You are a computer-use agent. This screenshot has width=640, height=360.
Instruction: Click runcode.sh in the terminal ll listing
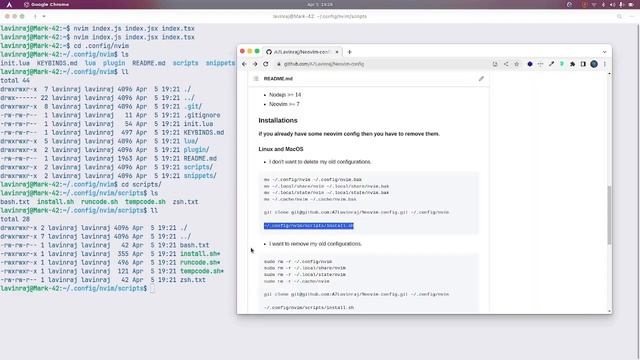click(200, 262)
